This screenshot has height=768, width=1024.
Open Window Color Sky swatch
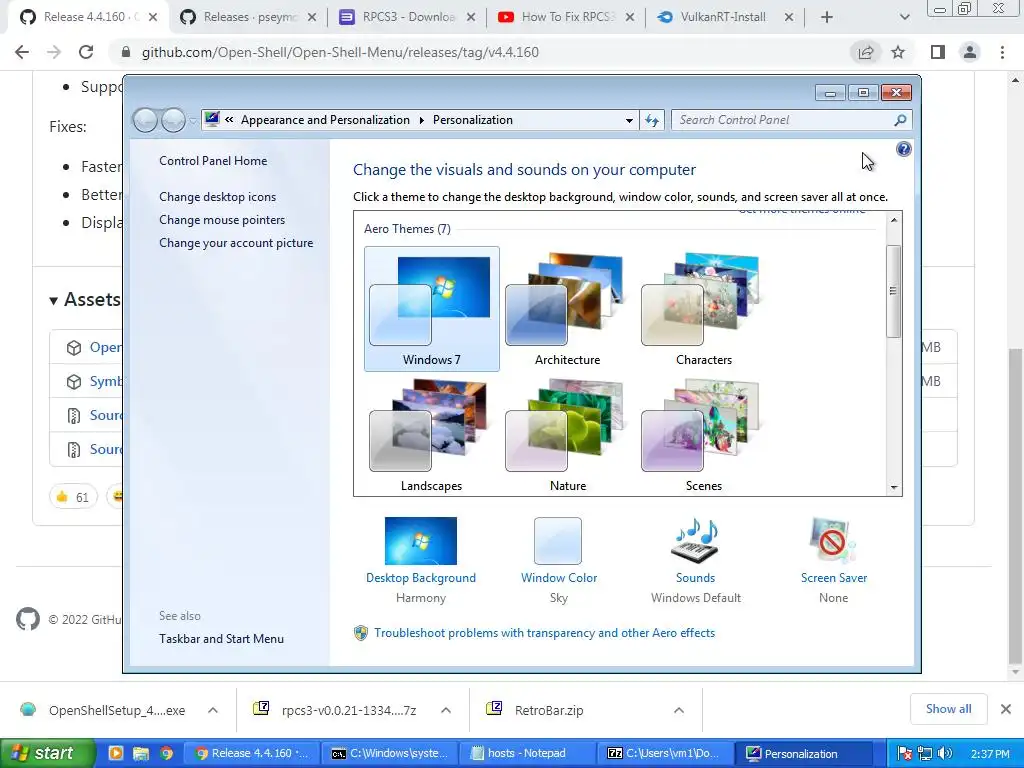click(558, 541)
